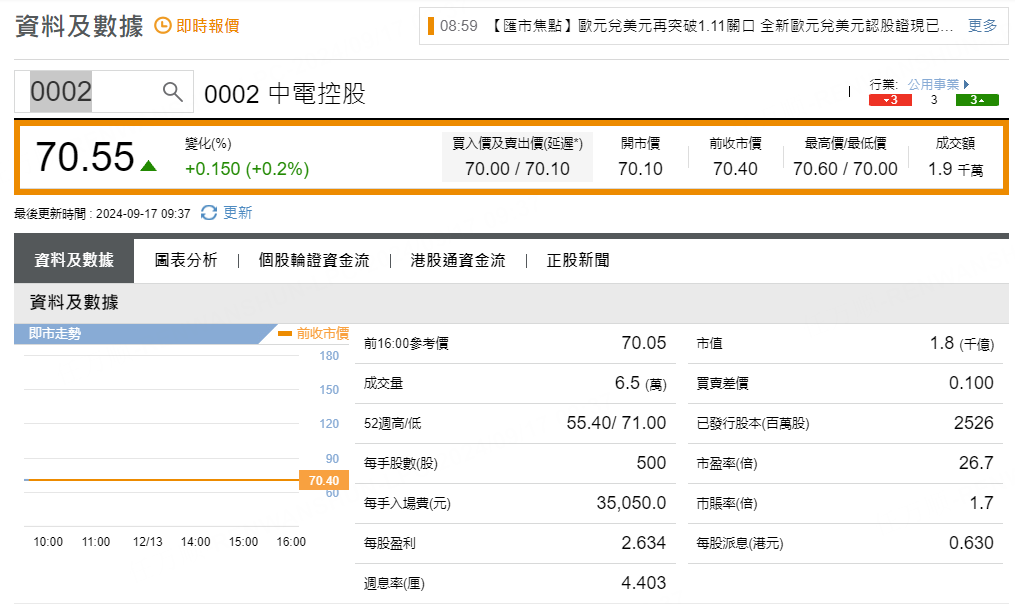Viewport: 1015px width, 604px height.
Task: Click the 即時報價 real-time quote link
Action: click(x=208, y=26)
